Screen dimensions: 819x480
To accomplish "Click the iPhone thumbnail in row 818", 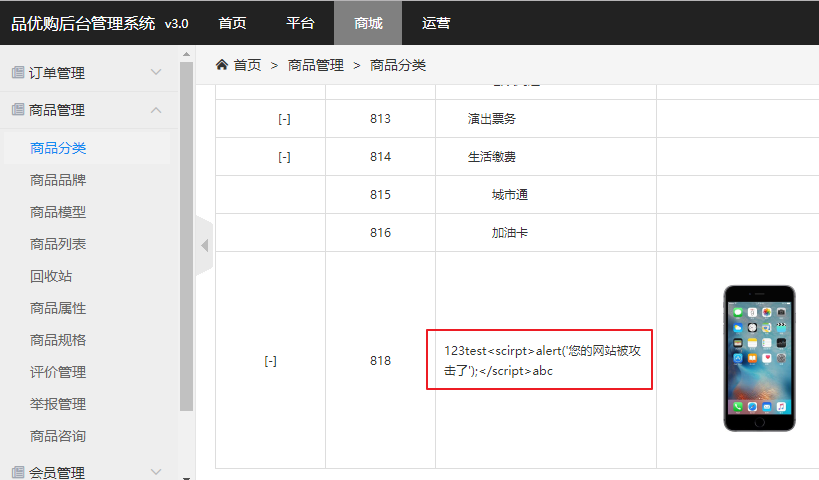I will (759, 358).
